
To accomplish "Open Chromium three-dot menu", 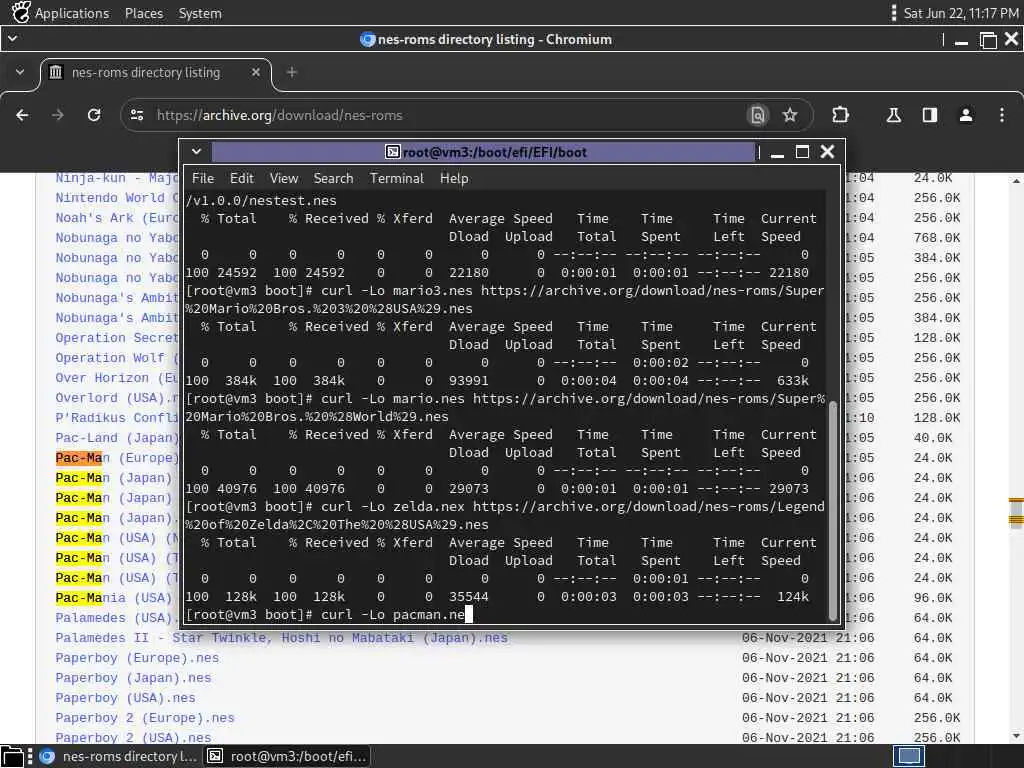I will (x=1002, y=116).
